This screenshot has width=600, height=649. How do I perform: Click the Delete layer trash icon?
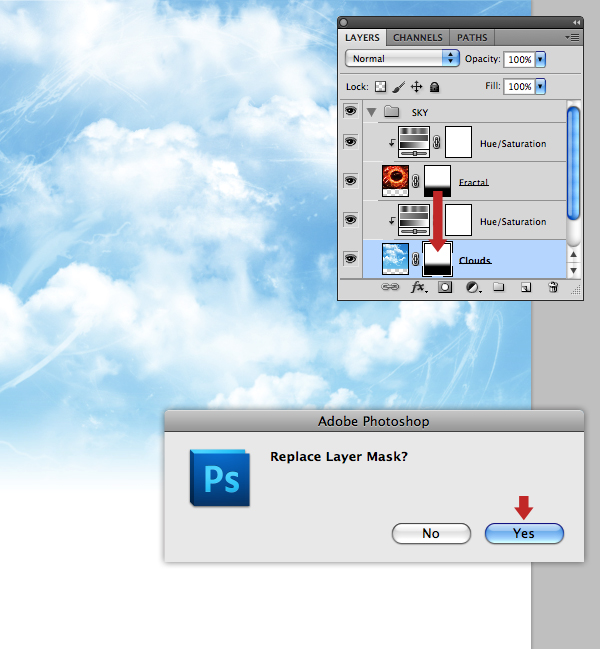pyautogui.click(x=553, y=287)
